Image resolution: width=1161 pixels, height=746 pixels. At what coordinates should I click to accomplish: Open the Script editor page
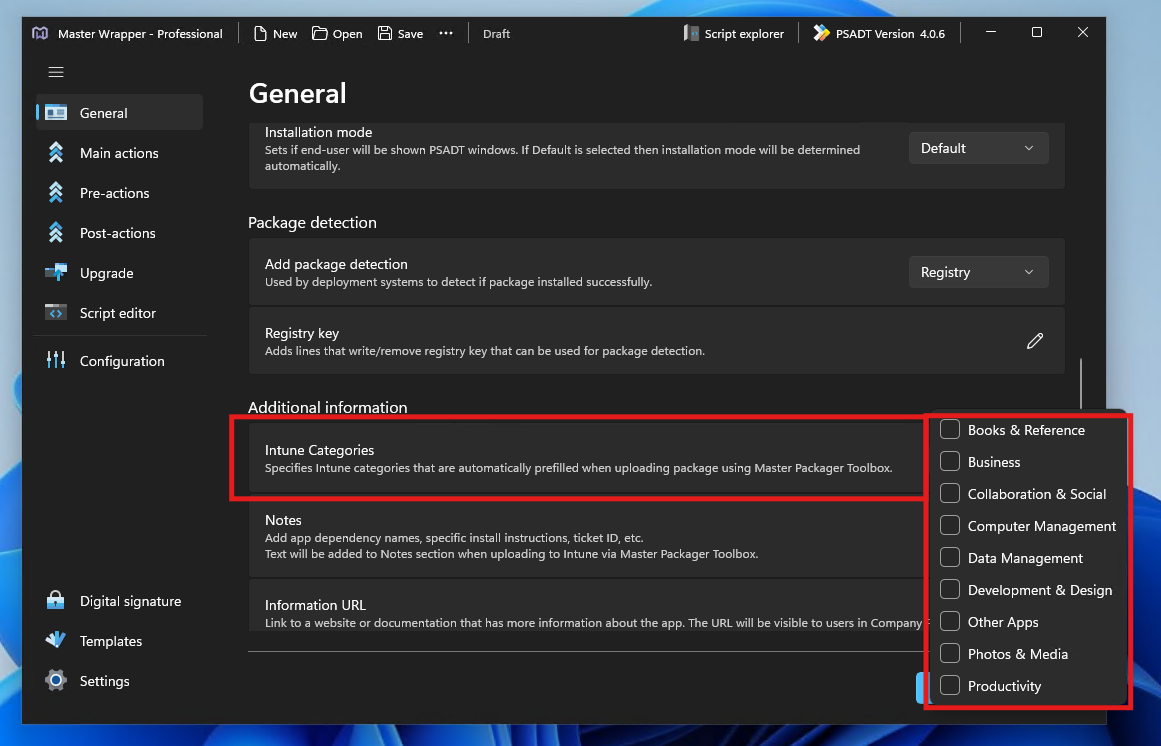coord(119,312)
